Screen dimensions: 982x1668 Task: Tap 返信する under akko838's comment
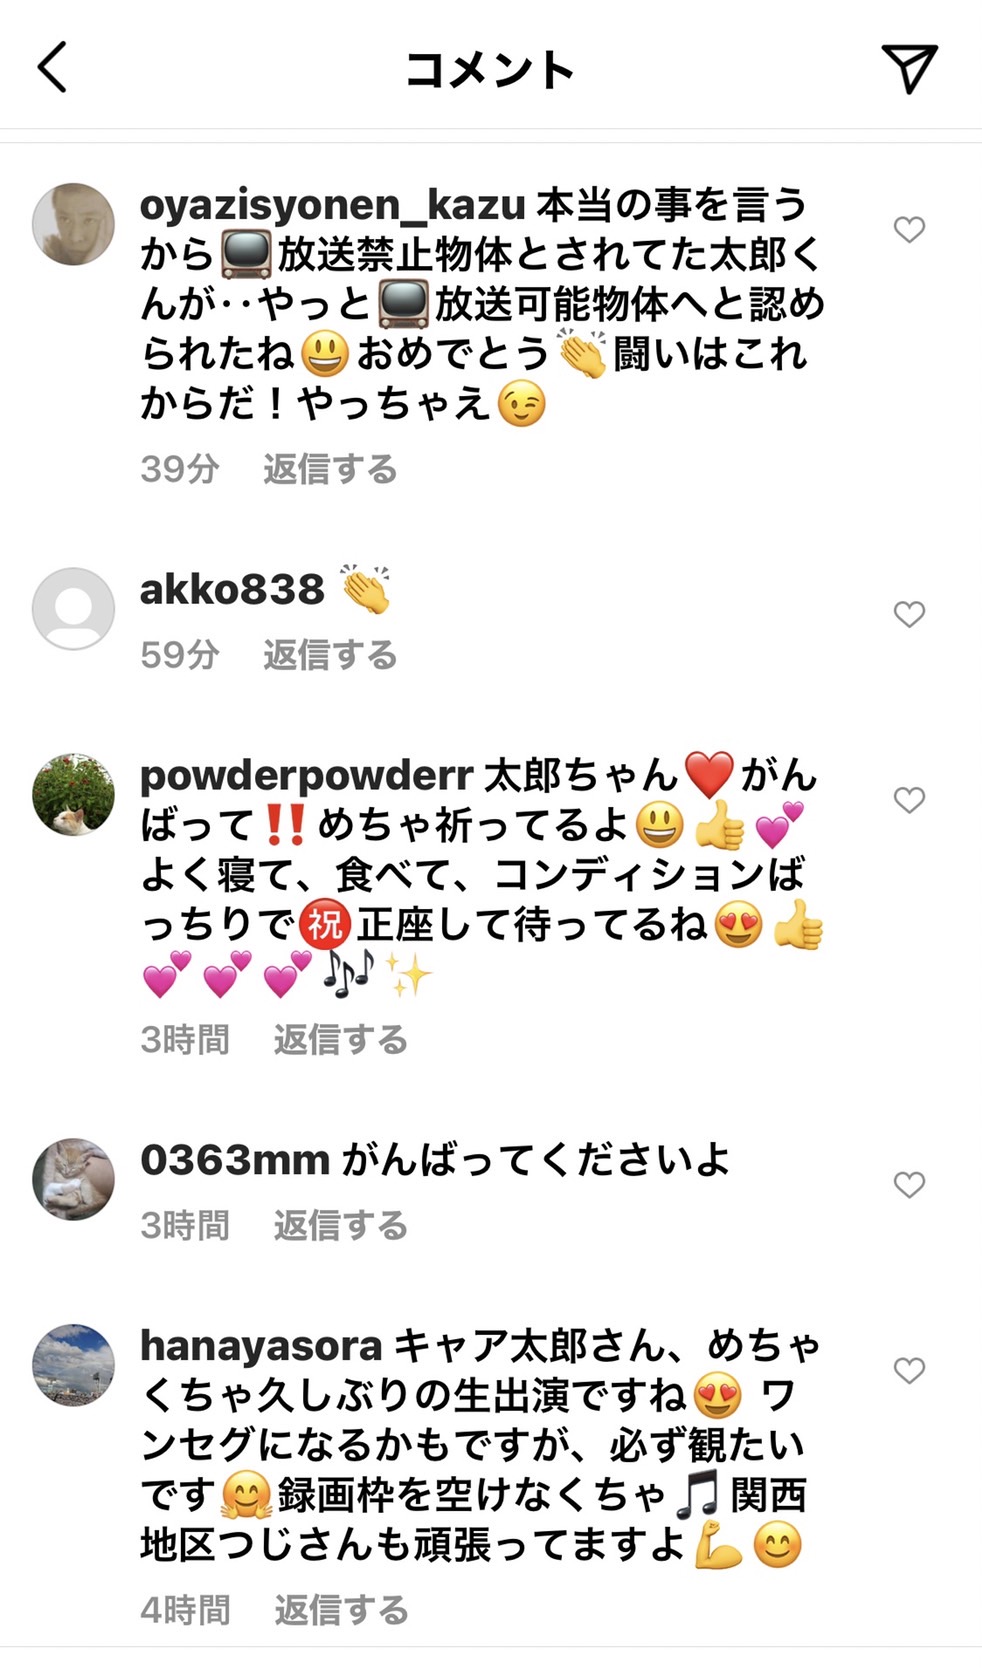[x=330, y=655]
